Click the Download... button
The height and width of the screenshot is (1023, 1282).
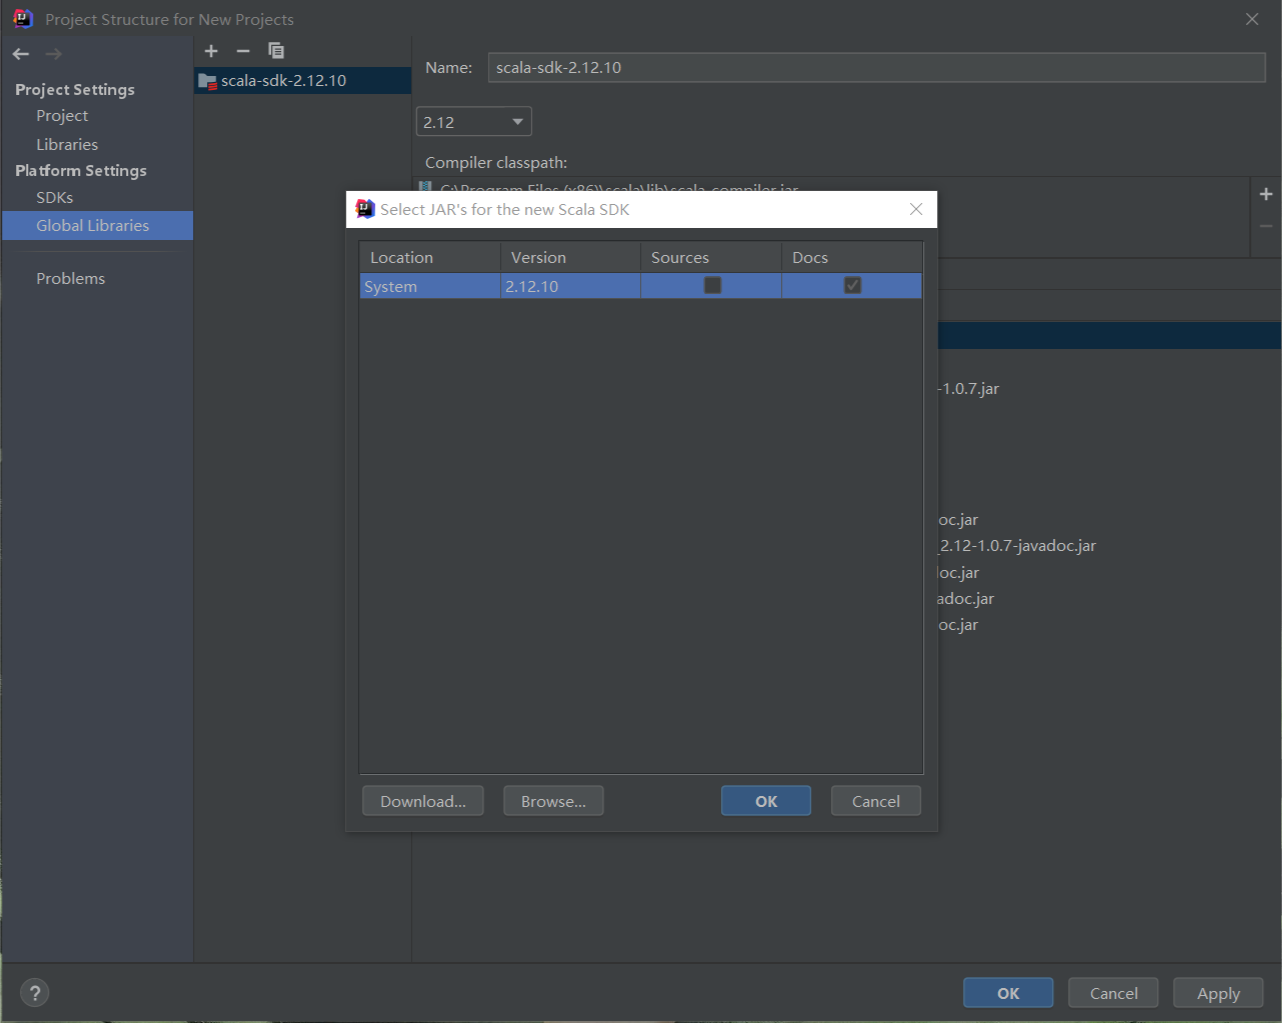coord(423,801)
